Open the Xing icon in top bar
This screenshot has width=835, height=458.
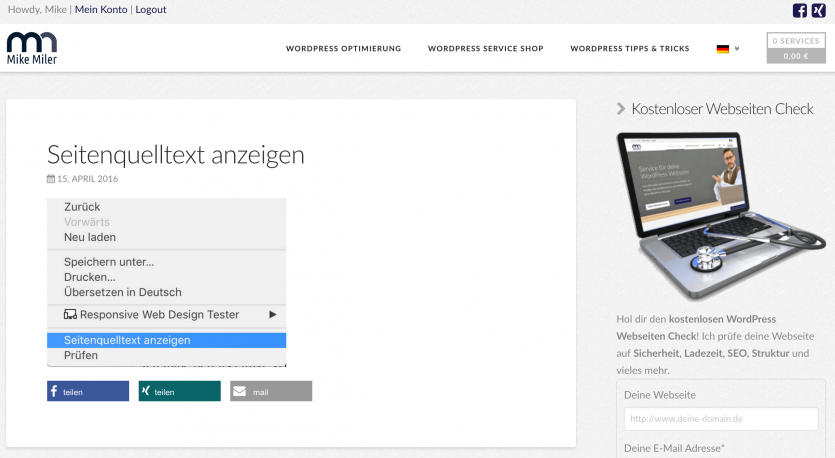818,10
